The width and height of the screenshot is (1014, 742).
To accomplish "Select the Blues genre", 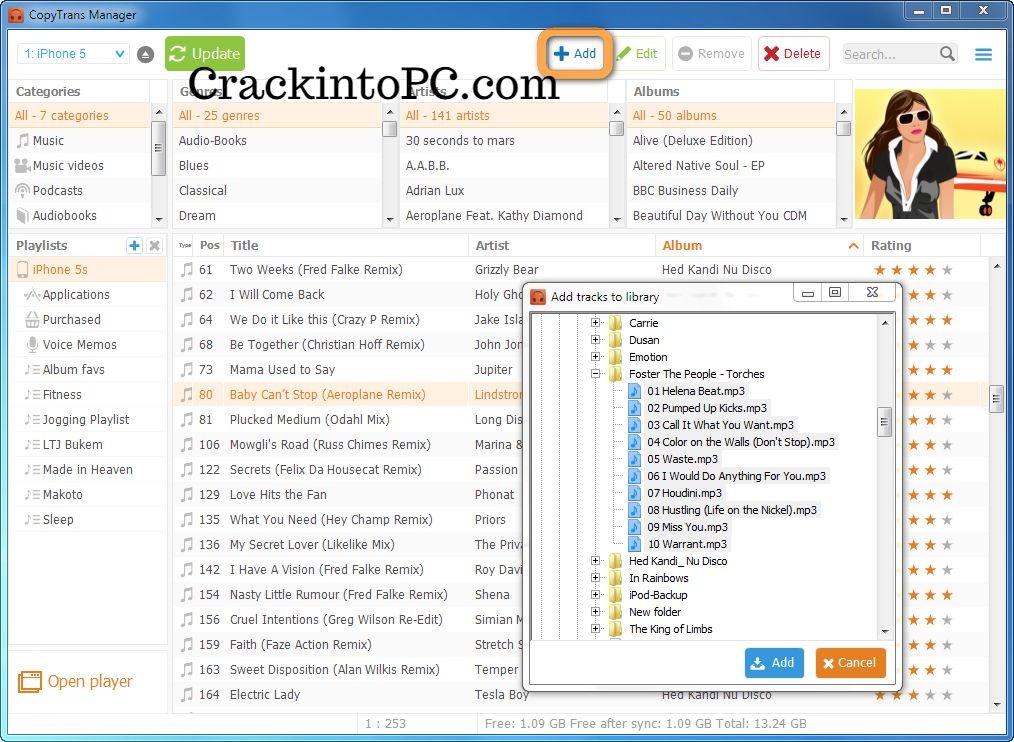I will click(277, 166).
